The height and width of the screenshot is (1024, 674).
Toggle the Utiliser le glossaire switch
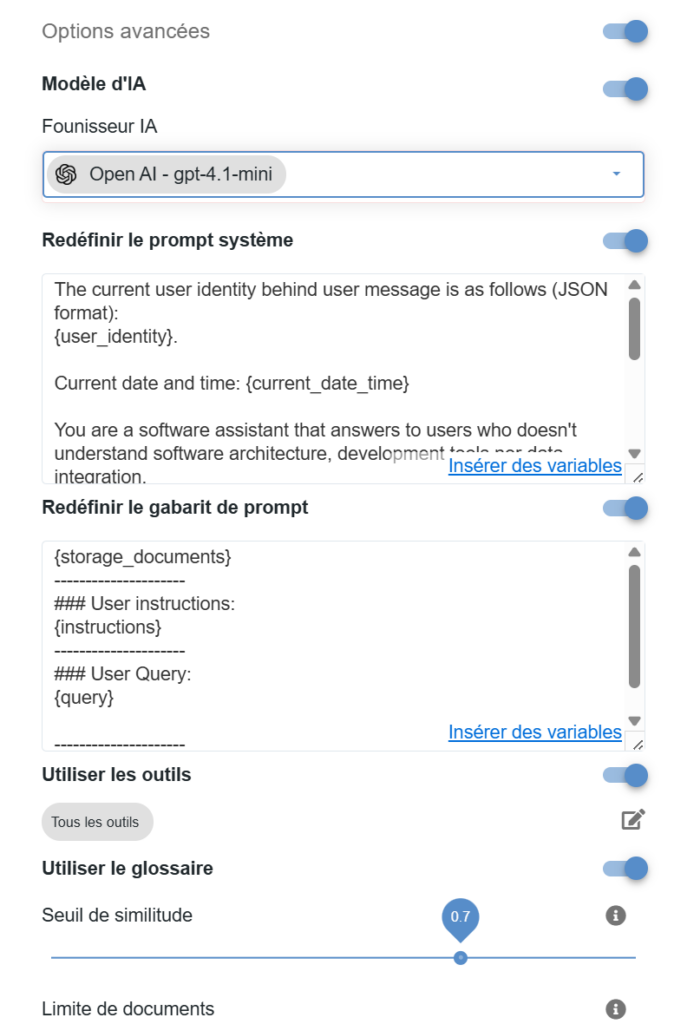click(x=626, y=868)
